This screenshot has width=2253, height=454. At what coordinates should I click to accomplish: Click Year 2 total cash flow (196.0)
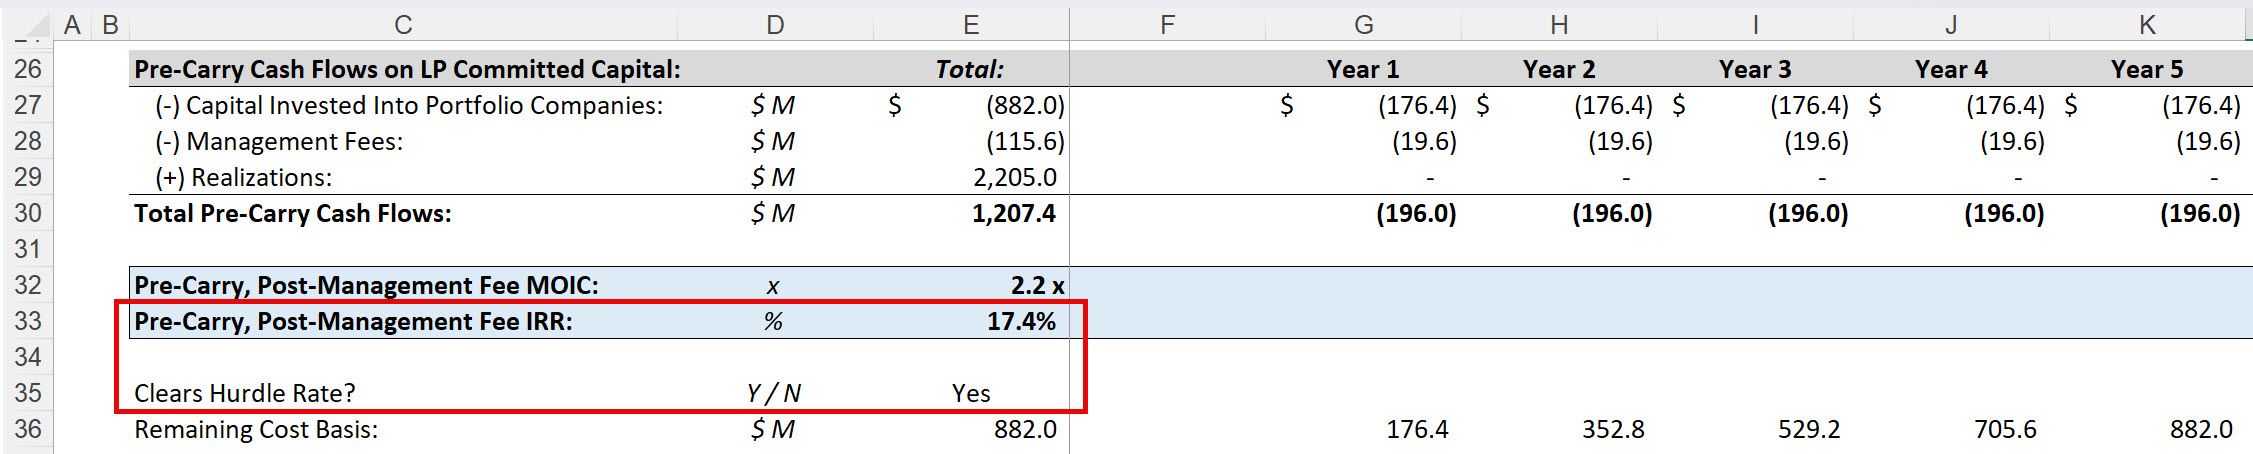click(1612, 213)
